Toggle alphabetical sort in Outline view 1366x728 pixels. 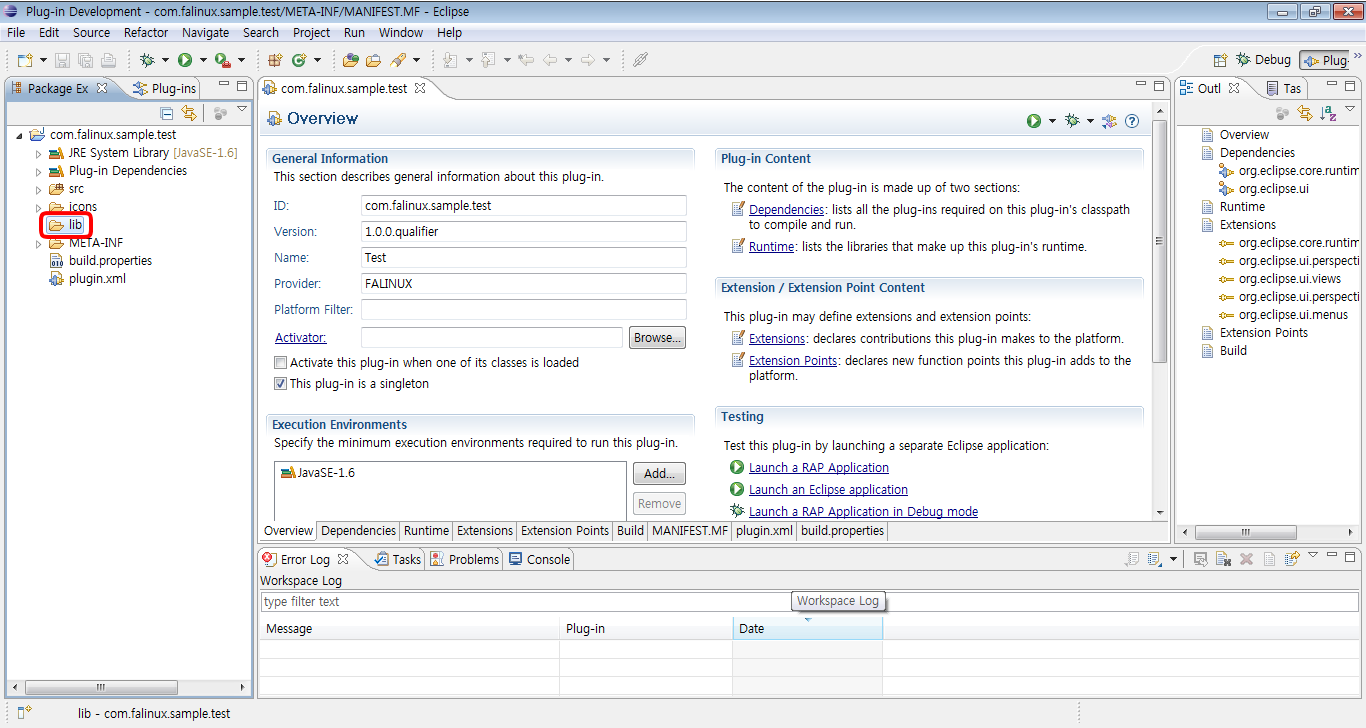tap(1329, 113)
